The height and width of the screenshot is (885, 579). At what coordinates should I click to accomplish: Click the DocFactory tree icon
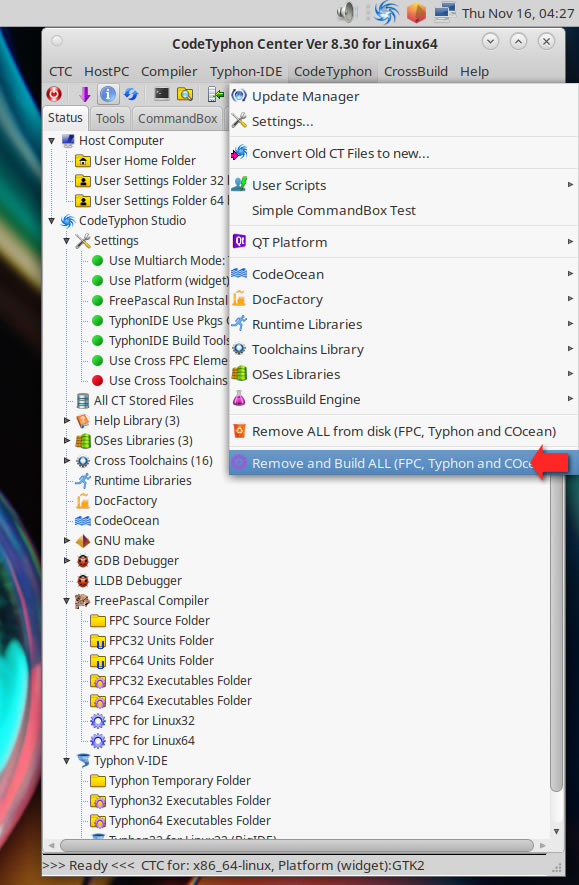83,501
